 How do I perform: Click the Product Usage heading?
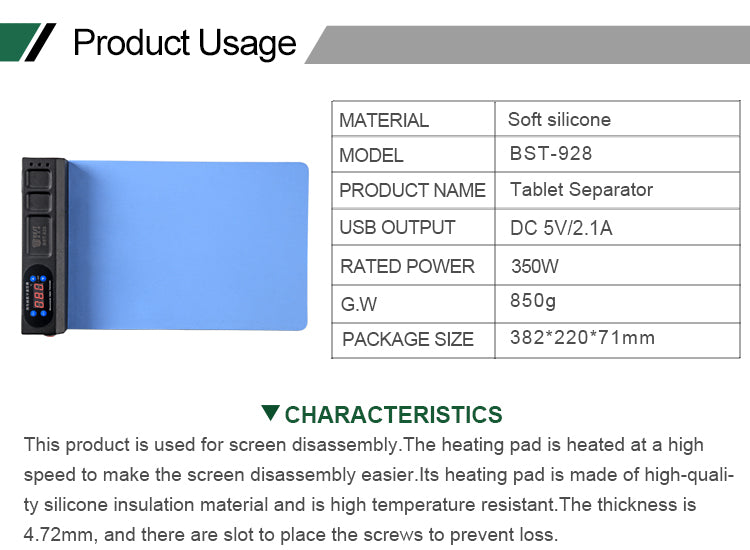185,43
